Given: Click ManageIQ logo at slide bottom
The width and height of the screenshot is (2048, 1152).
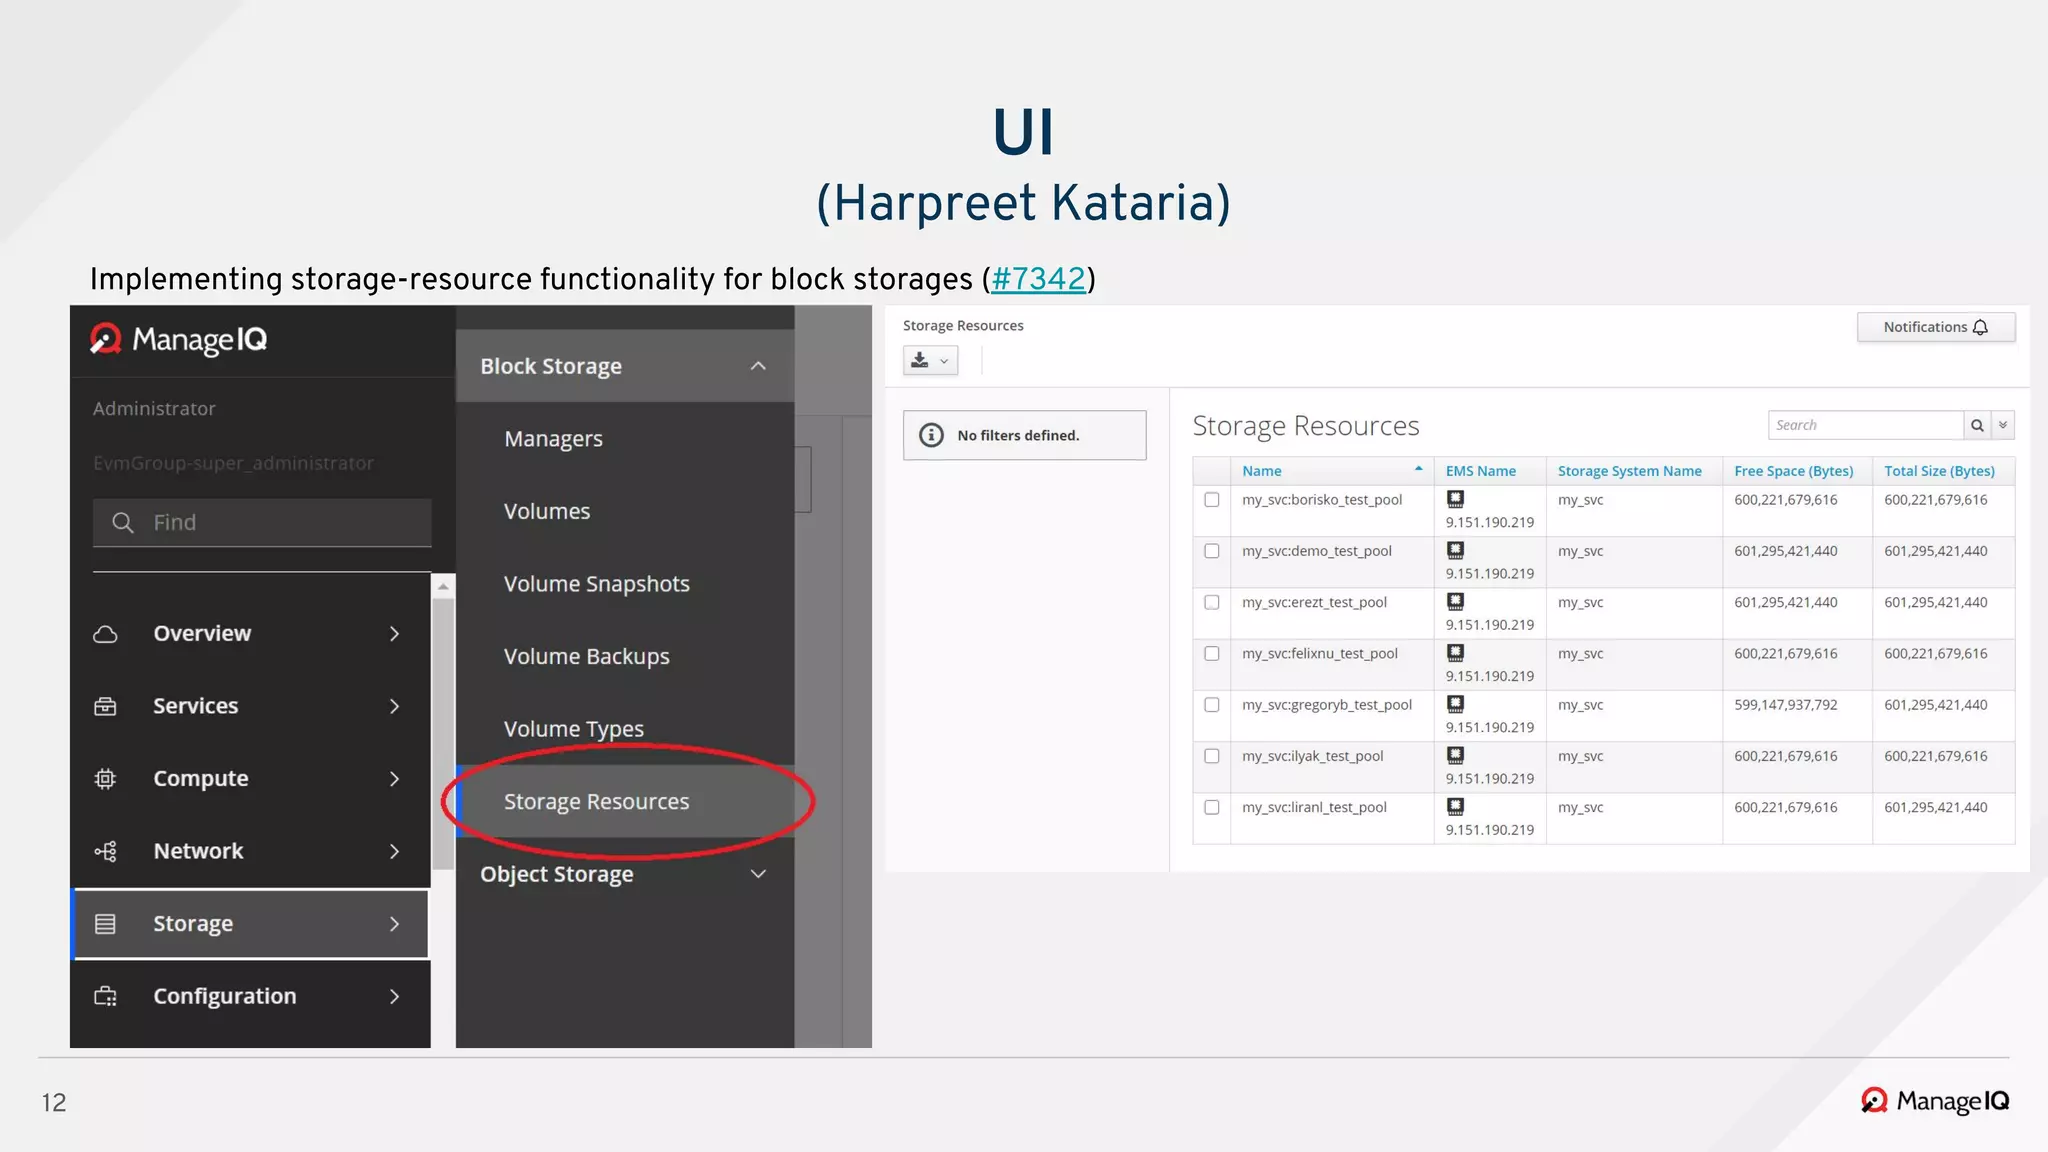Looking at the screenshot, I should (1935, 1101).
